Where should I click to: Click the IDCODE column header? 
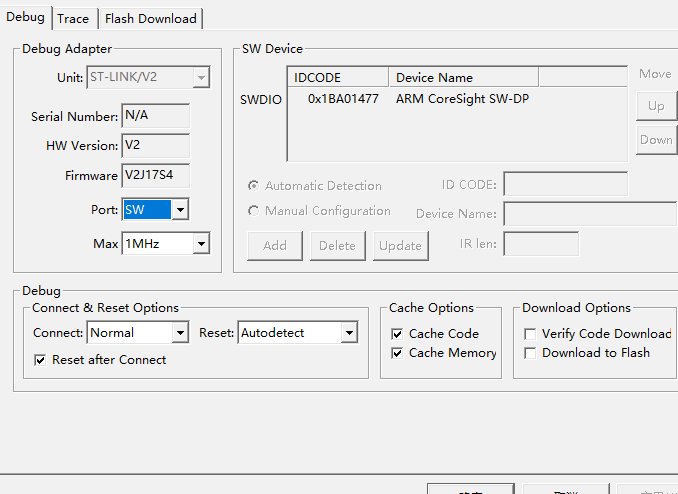coord(338,77)
